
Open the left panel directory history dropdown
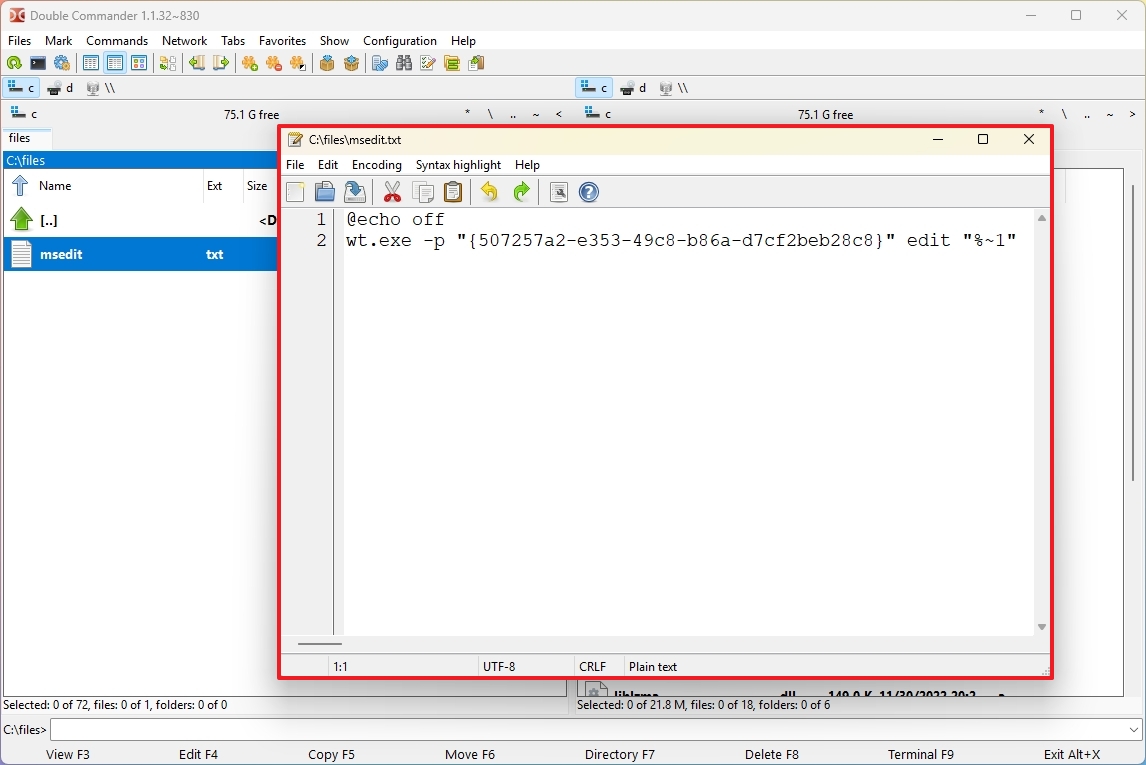pos(558,113)
